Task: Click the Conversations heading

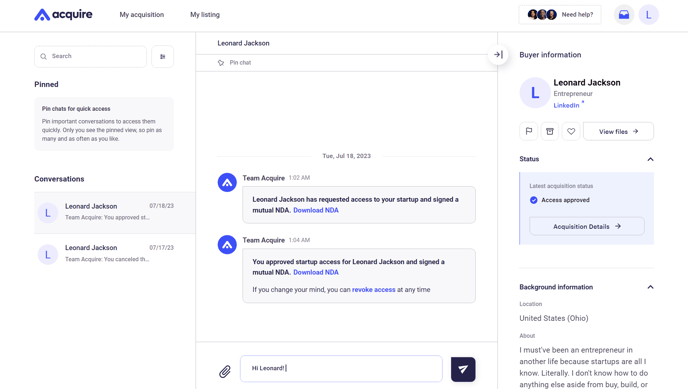Action: (x=59, y=179)
